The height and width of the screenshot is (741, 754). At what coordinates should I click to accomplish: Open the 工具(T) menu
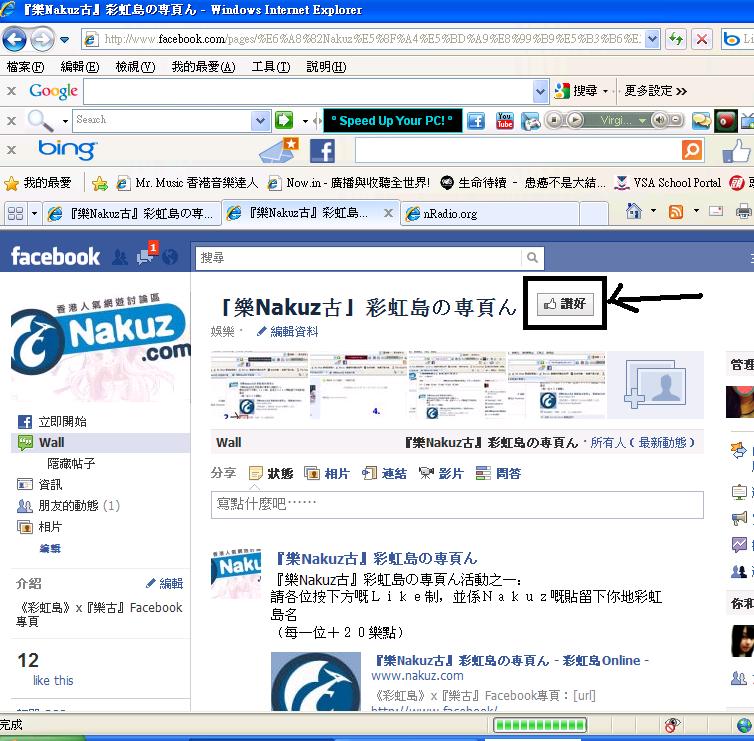pos(271,67)
